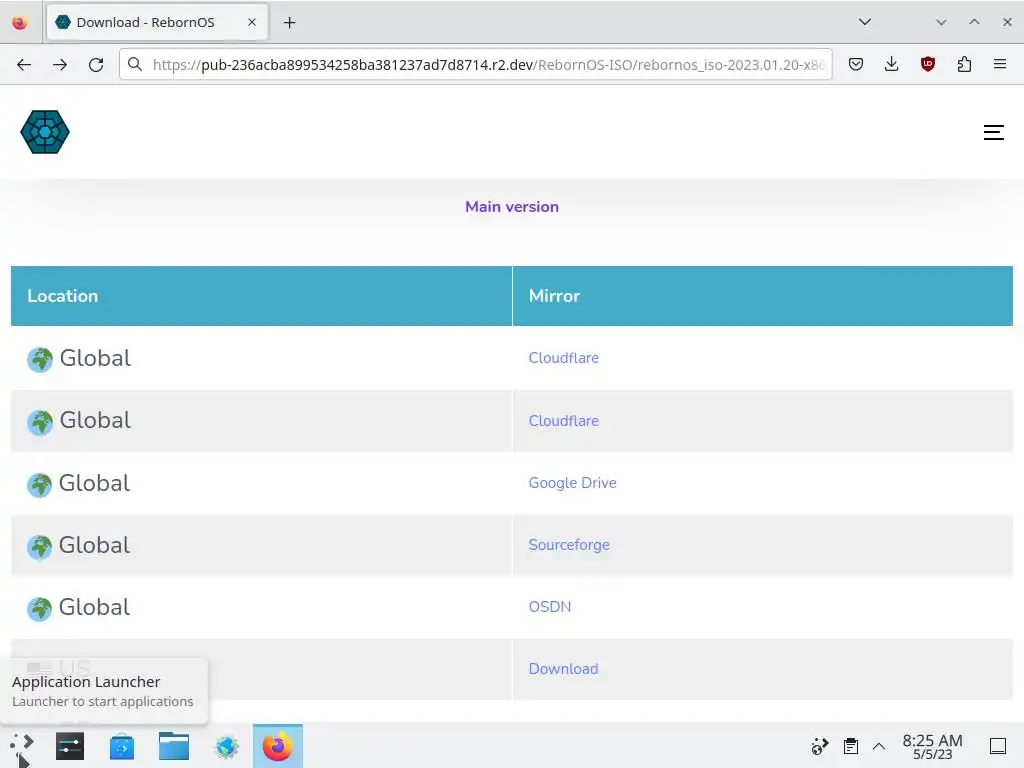The height and width of the screenshot is (768, 1024).
Task: Expand hidden system tray icons
Action: click(879, 746)
